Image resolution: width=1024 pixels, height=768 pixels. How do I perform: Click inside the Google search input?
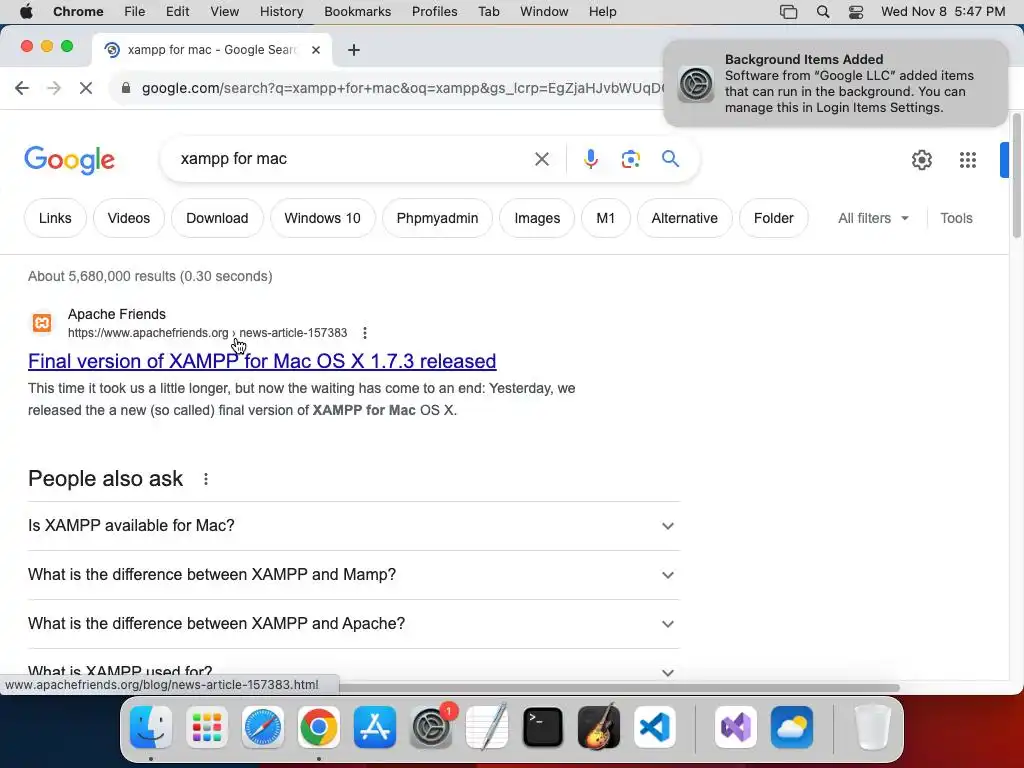tap(353, 159)
